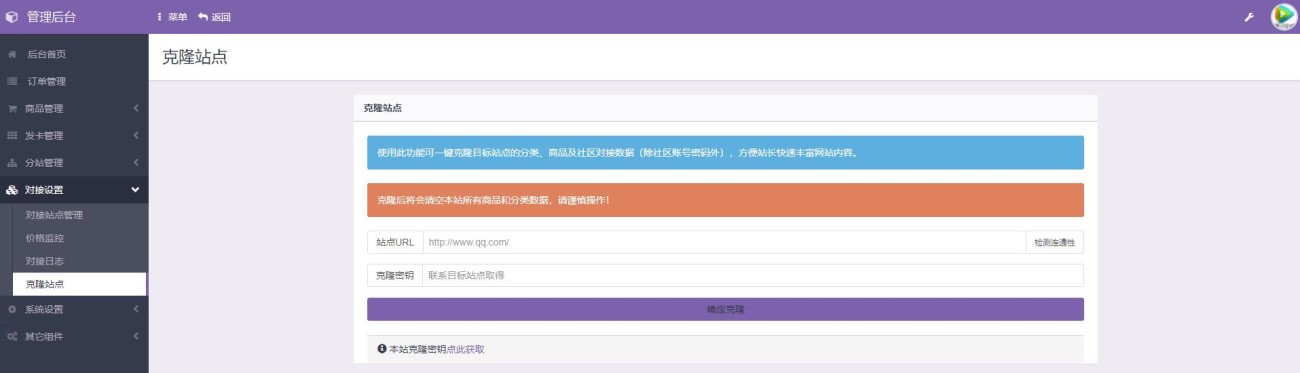Screen dimensions: 1300x373
Task: Expand the 商品管理 submenu arrow
Action: (x=135, y=108)
